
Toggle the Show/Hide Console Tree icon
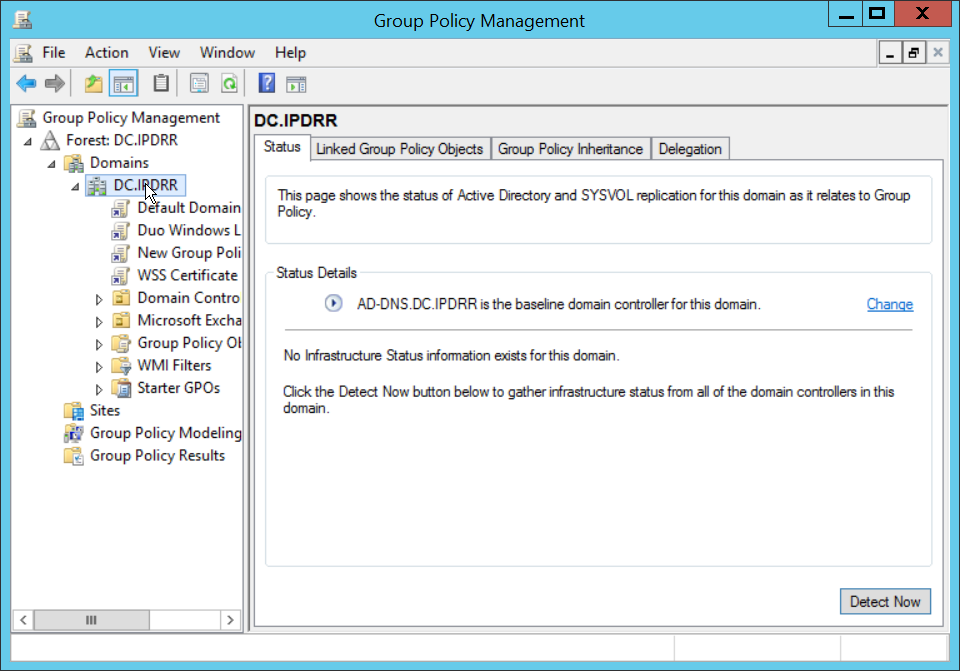[x=124, y=84]
